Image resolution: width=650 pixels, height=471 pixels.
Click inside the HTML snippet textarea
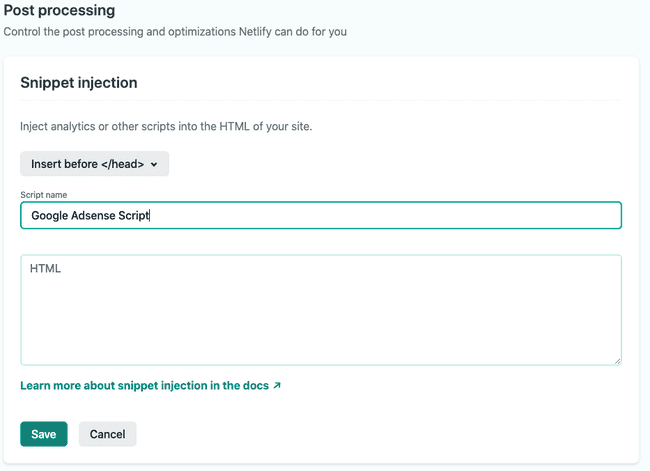(321, 310)
